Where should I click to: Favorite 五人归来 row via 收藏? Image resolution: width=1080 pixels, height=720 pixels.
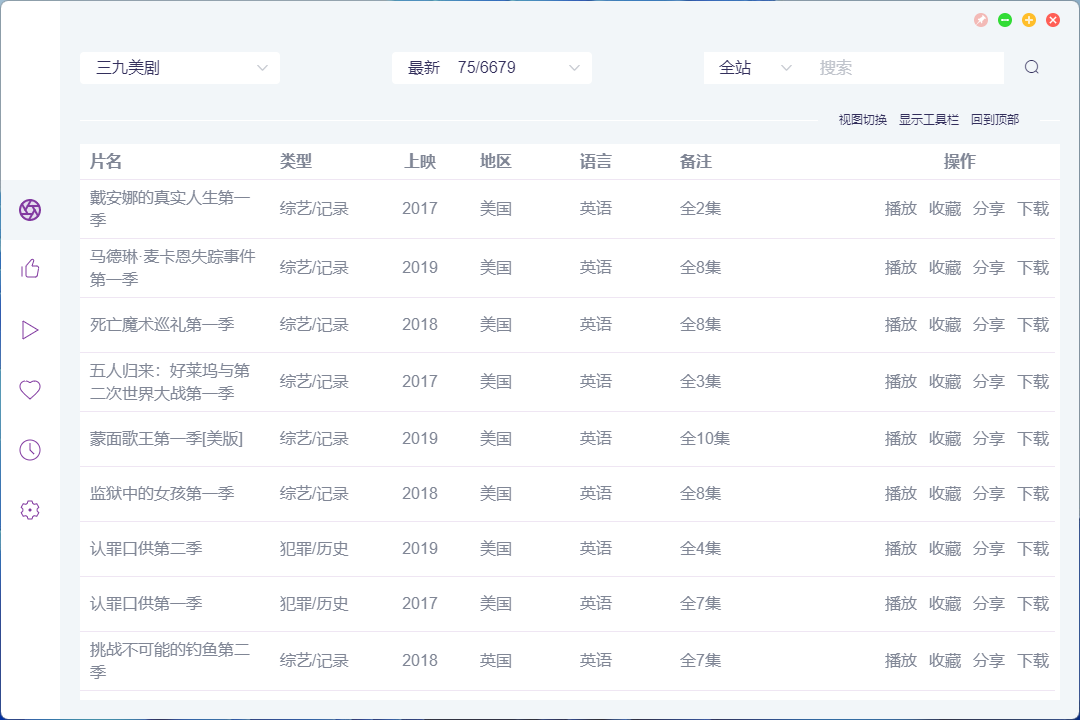pos(944,382)
